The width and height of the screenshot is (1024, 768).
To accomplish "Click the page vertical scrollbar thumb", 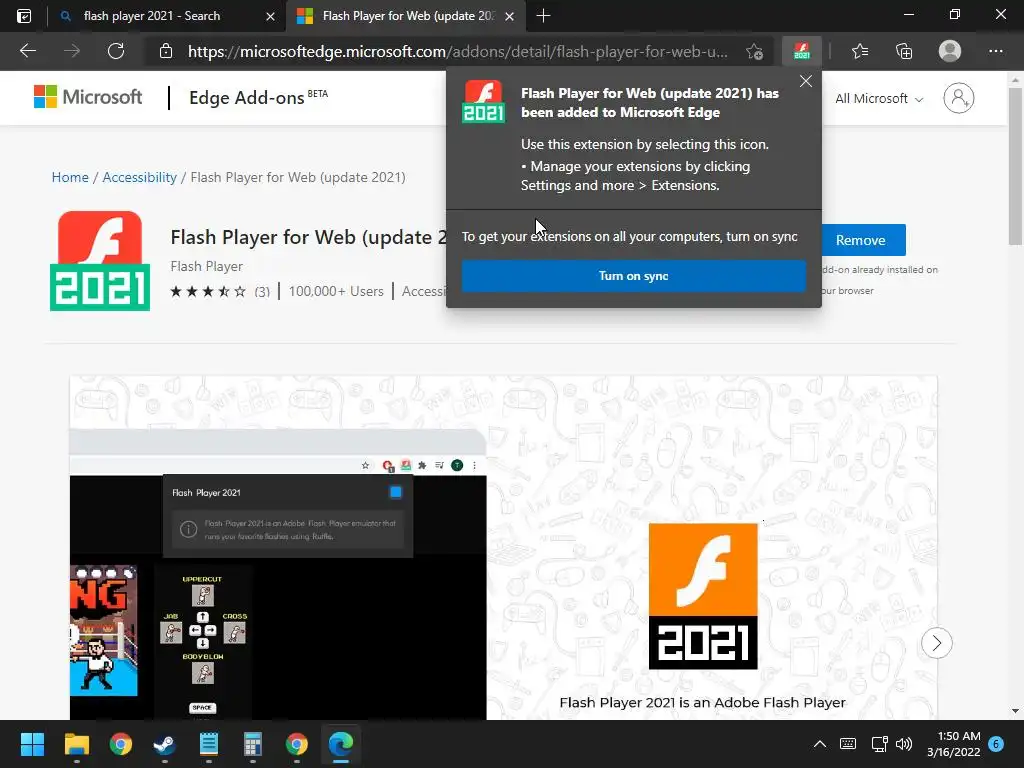I will [1015, 167].
